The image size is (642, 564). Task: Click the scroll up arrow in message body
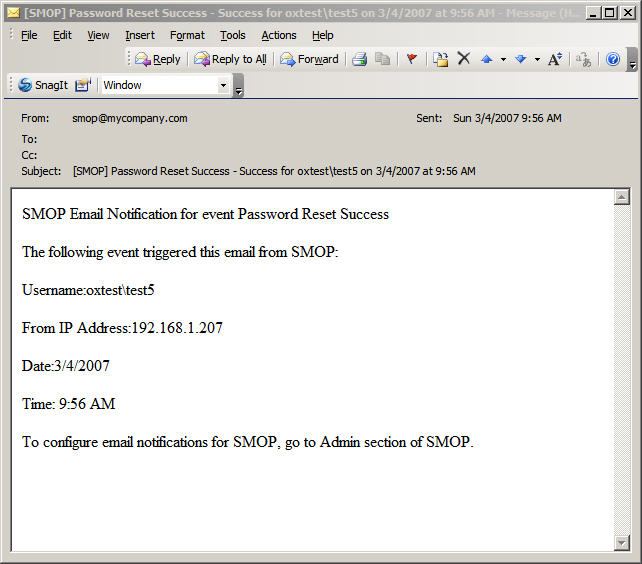point(622,197)
